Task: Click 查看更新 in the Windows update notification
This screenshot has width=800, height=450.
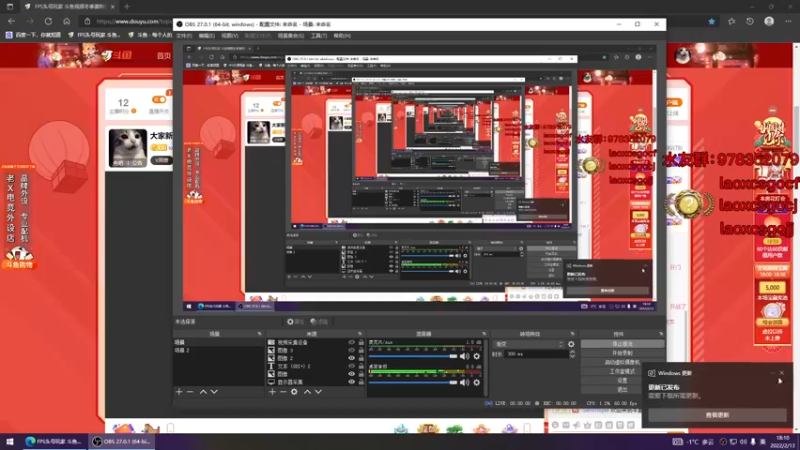Action: (717, 415)
